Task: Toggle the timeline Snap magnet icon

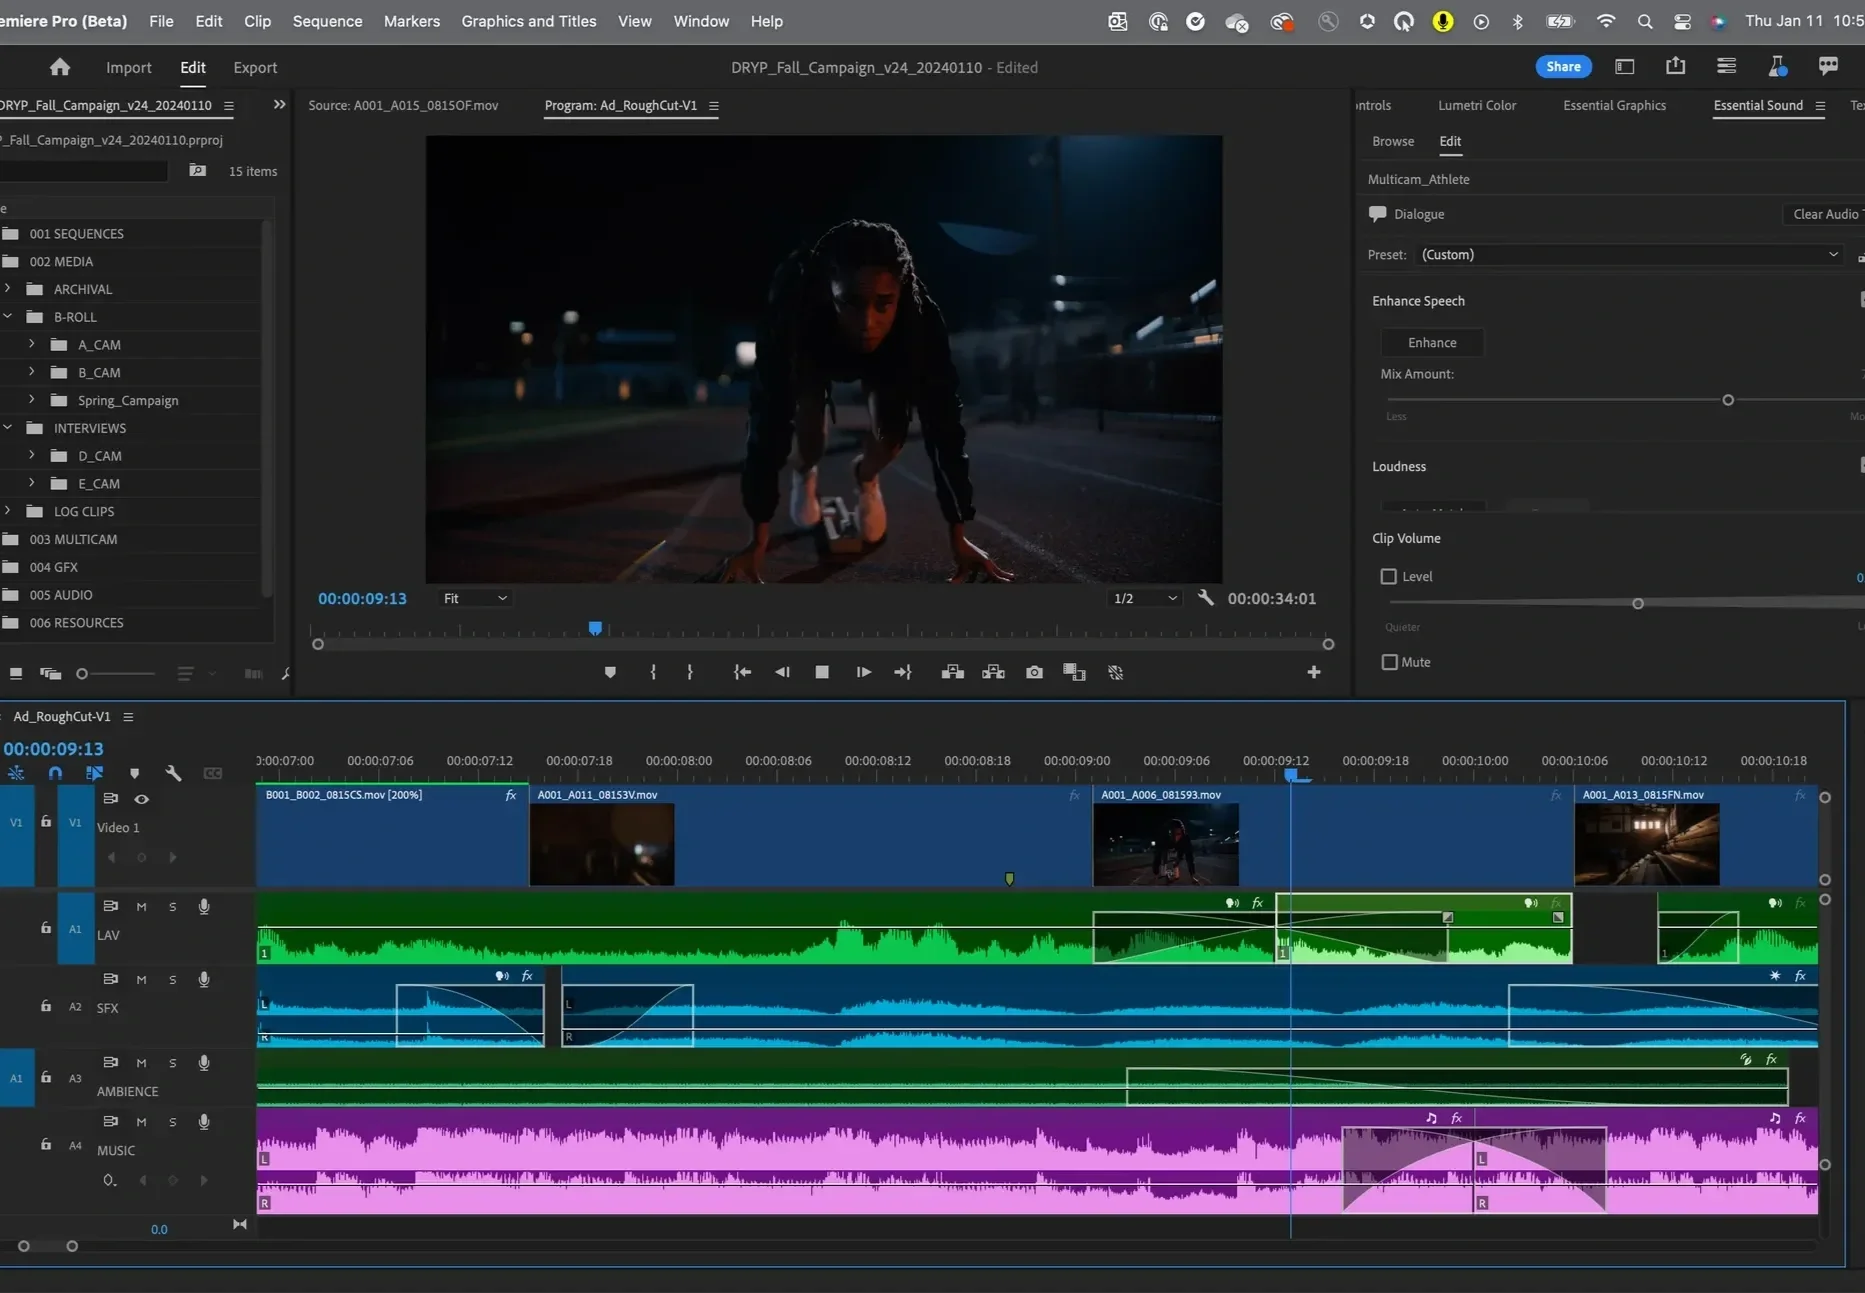Action: pyautogui.click(x=55, y=773)
